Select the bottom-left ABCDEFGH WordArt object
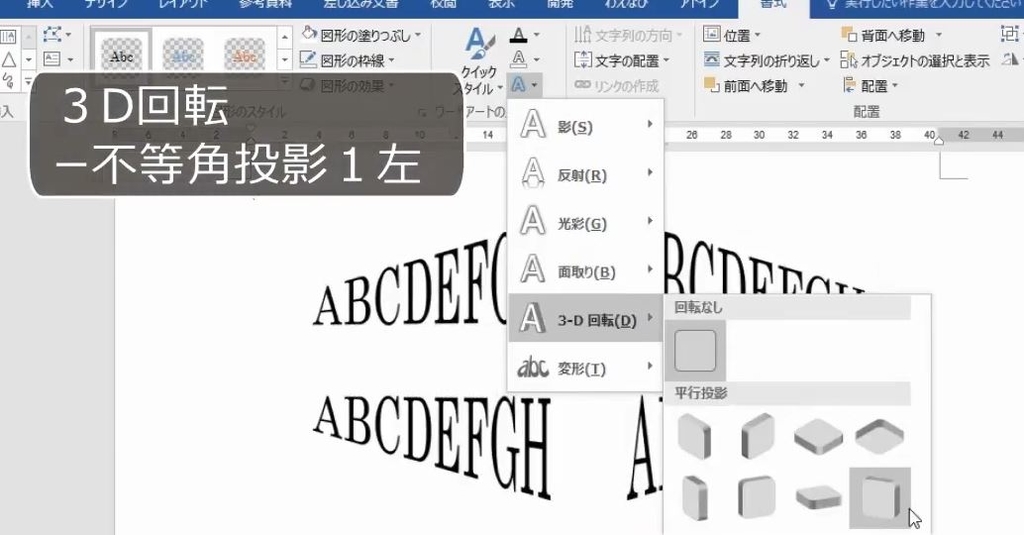Image resolution: width=1024 pixels, height=535 pixels. (x=432, y=446)
